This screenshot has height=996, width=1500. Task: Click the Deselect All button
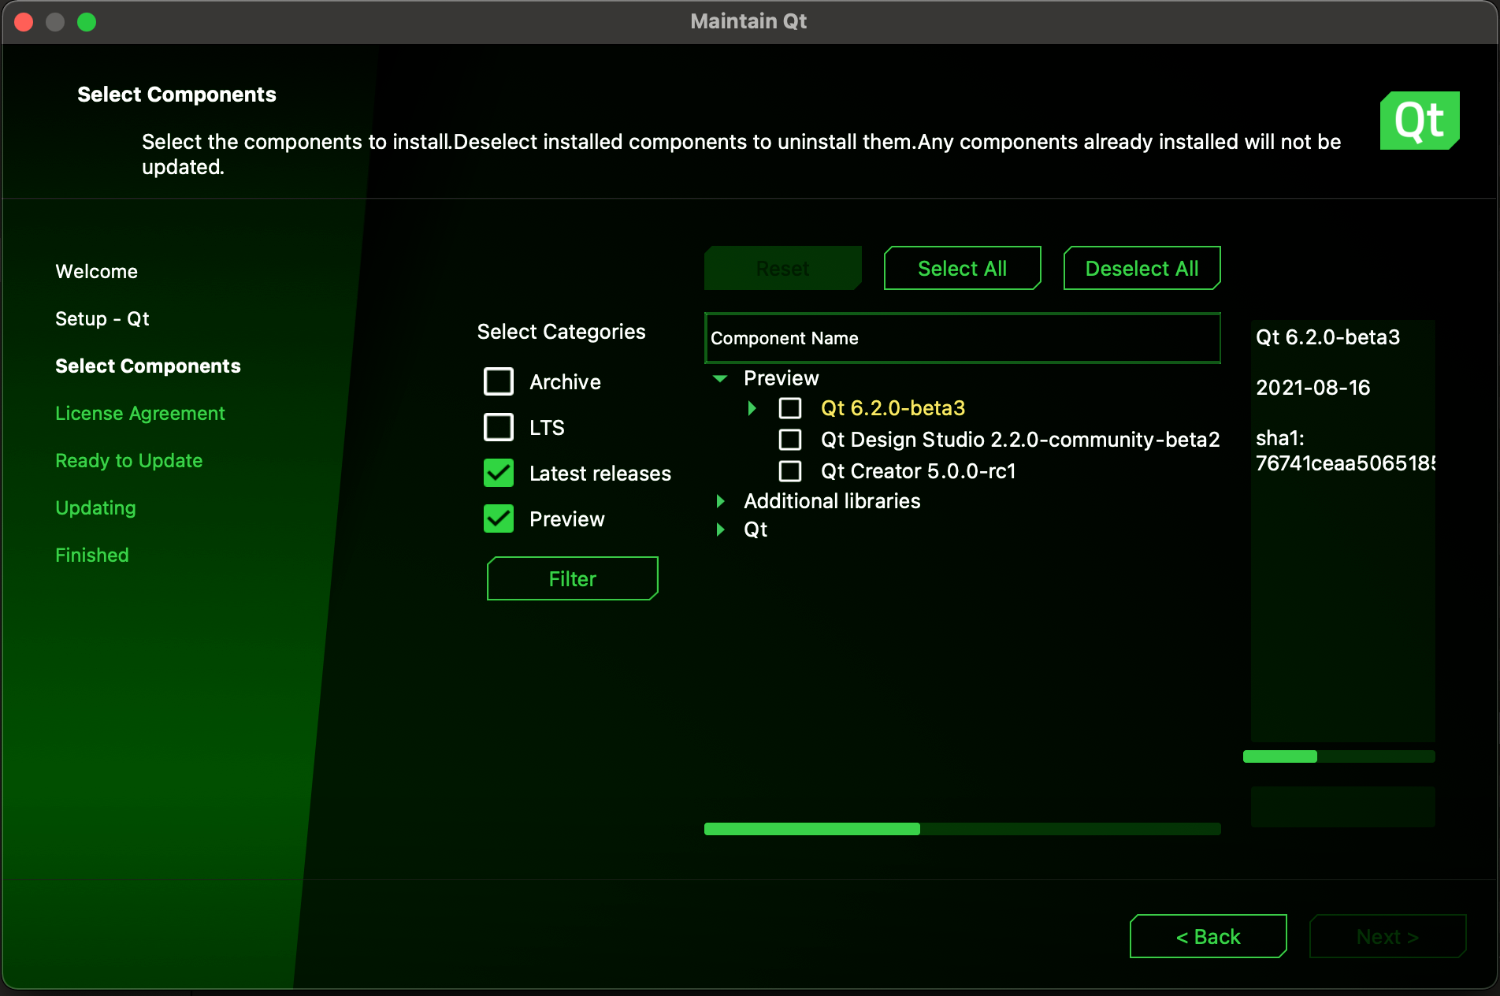coord(1141,268)
